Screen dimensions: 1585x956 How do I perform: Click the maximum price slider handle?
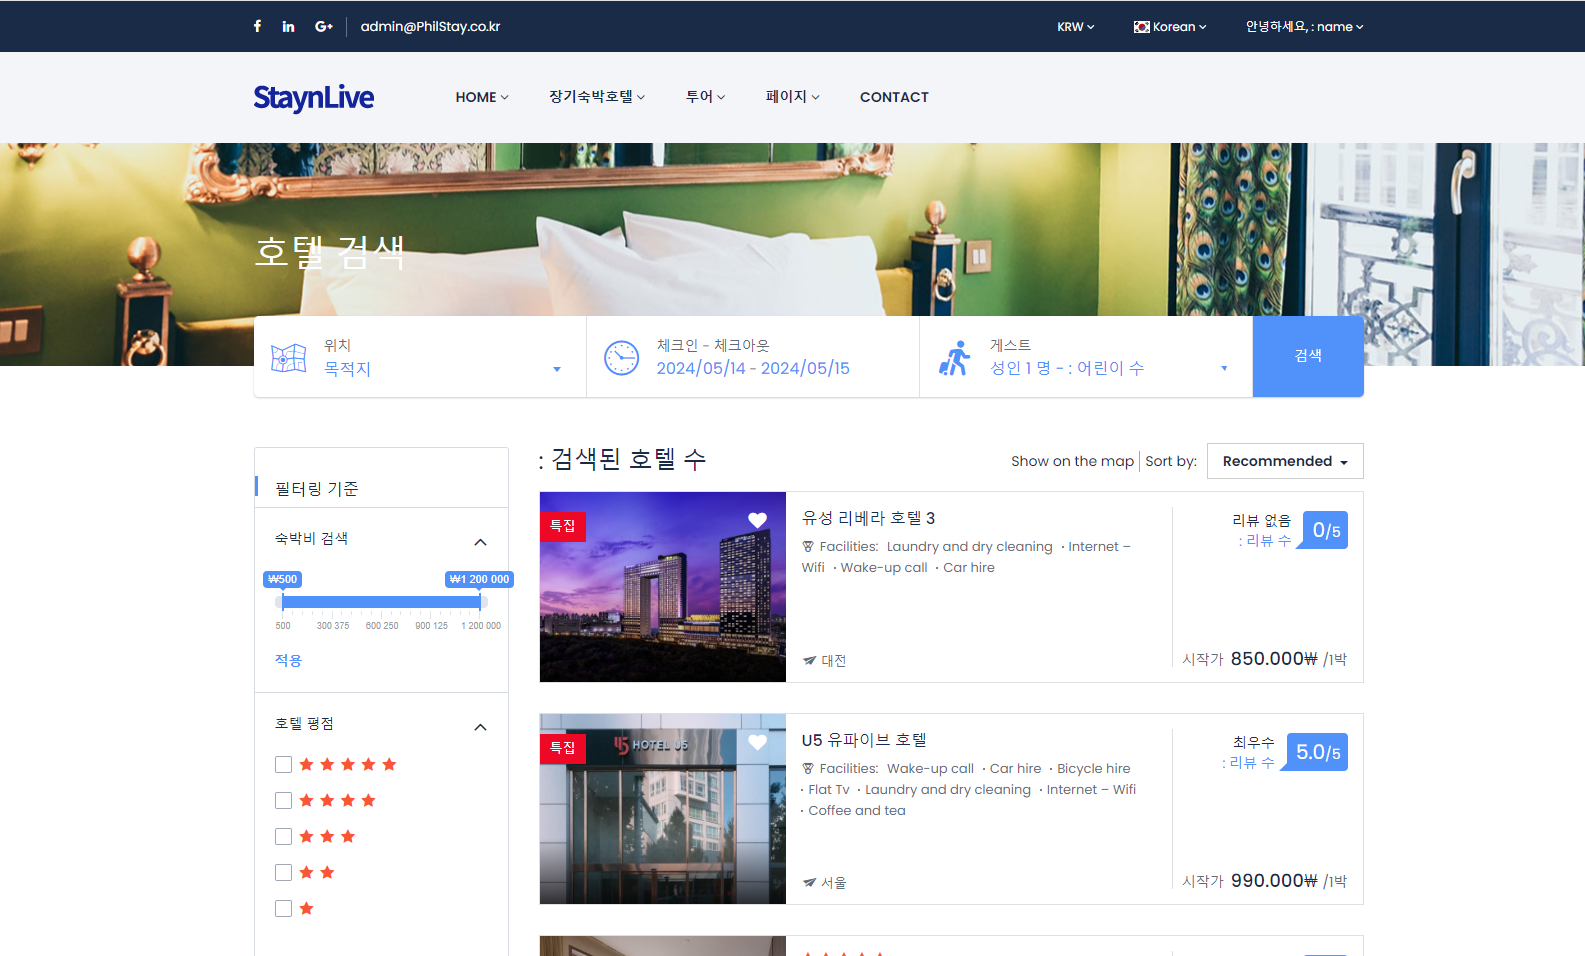(483, 601)
